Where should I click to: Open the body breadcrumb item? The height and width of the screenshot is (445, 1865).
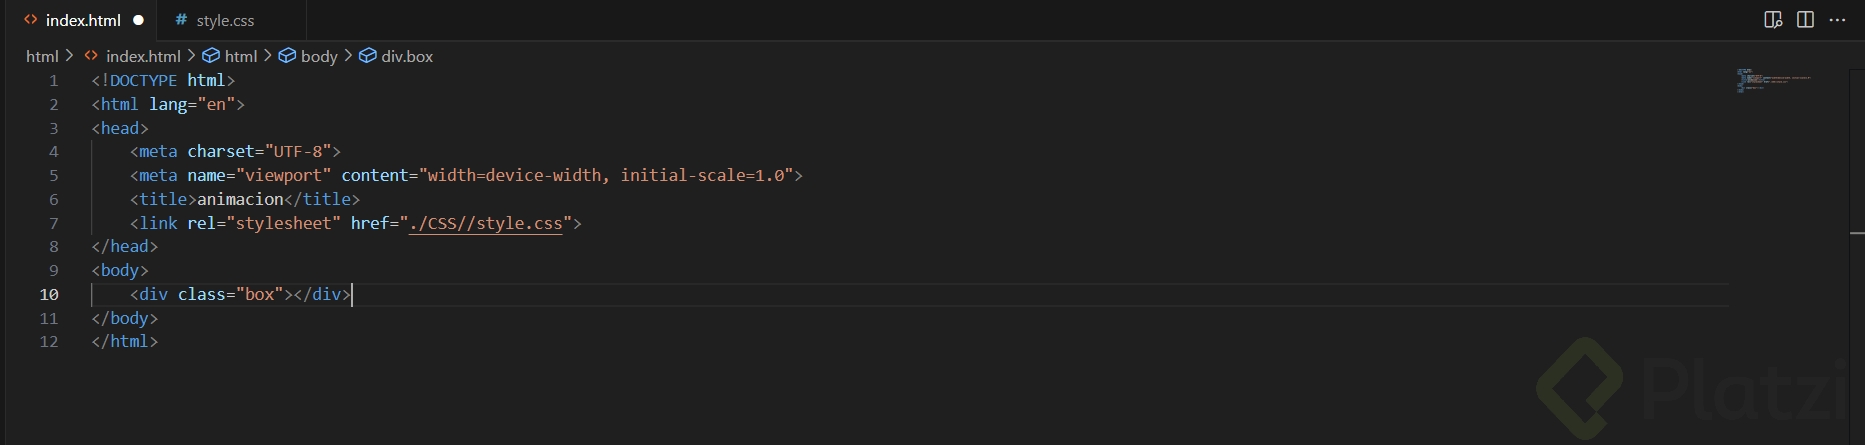(319, 56)
